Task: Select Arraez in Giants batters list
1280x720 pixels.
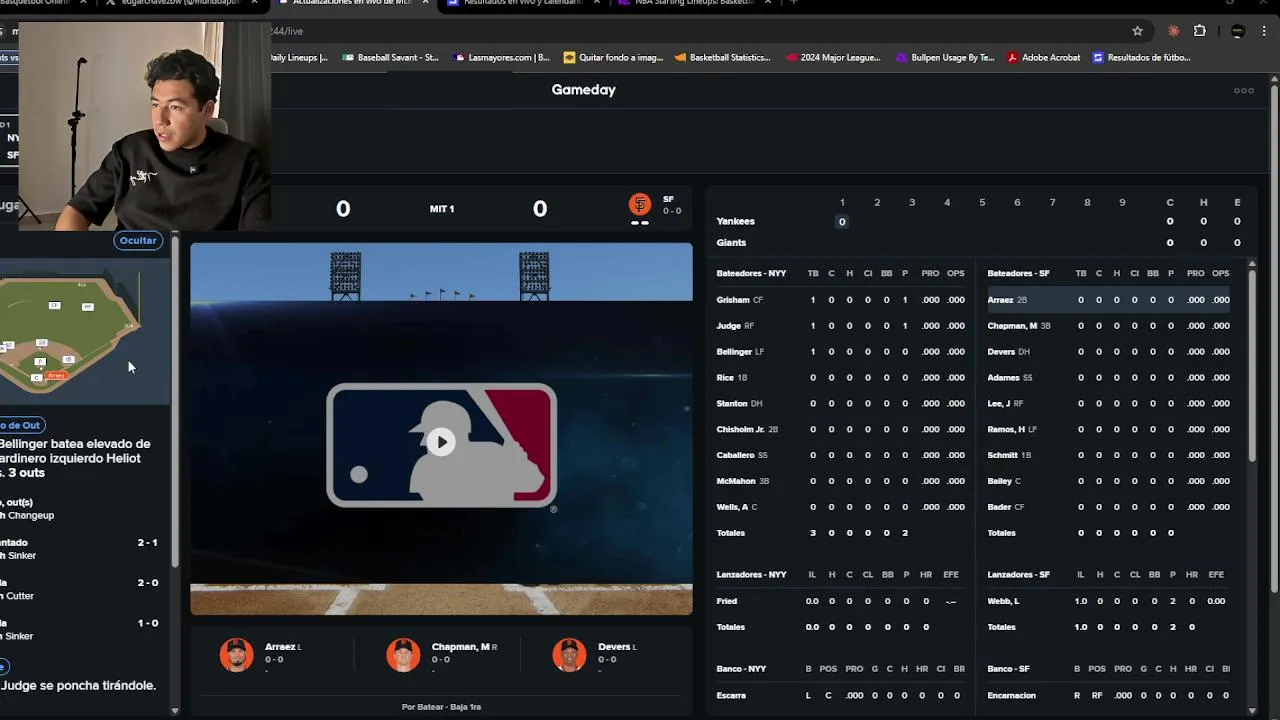Action: 1108,300
